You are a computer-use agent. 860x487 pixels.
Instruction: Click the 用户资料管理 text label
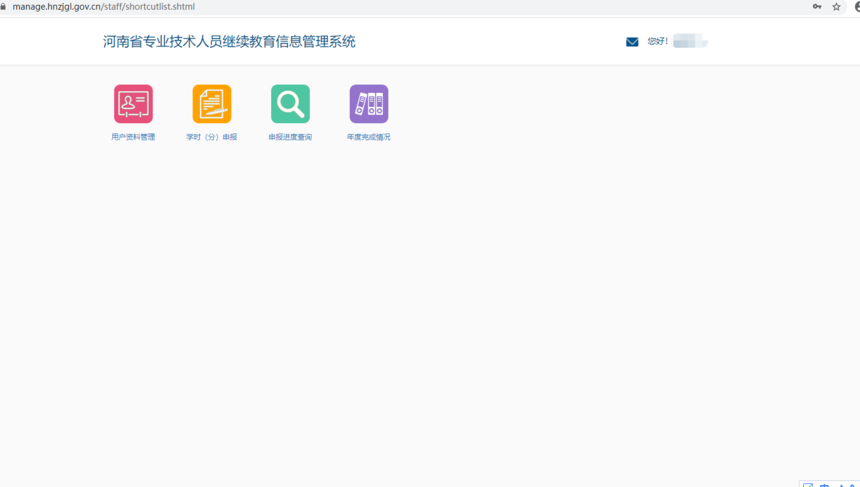pos(133,137)
